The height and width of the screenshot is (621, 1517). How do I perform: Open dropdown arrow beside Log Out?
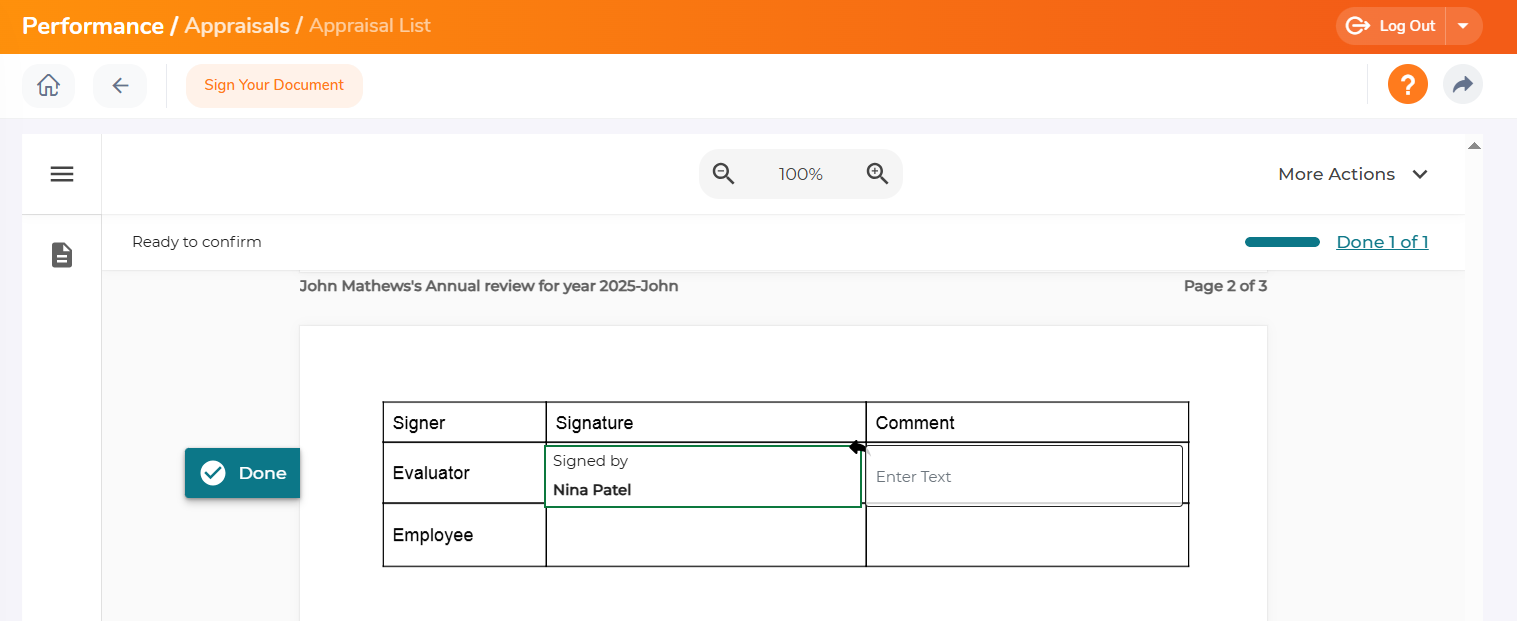tap(1463, 26)
